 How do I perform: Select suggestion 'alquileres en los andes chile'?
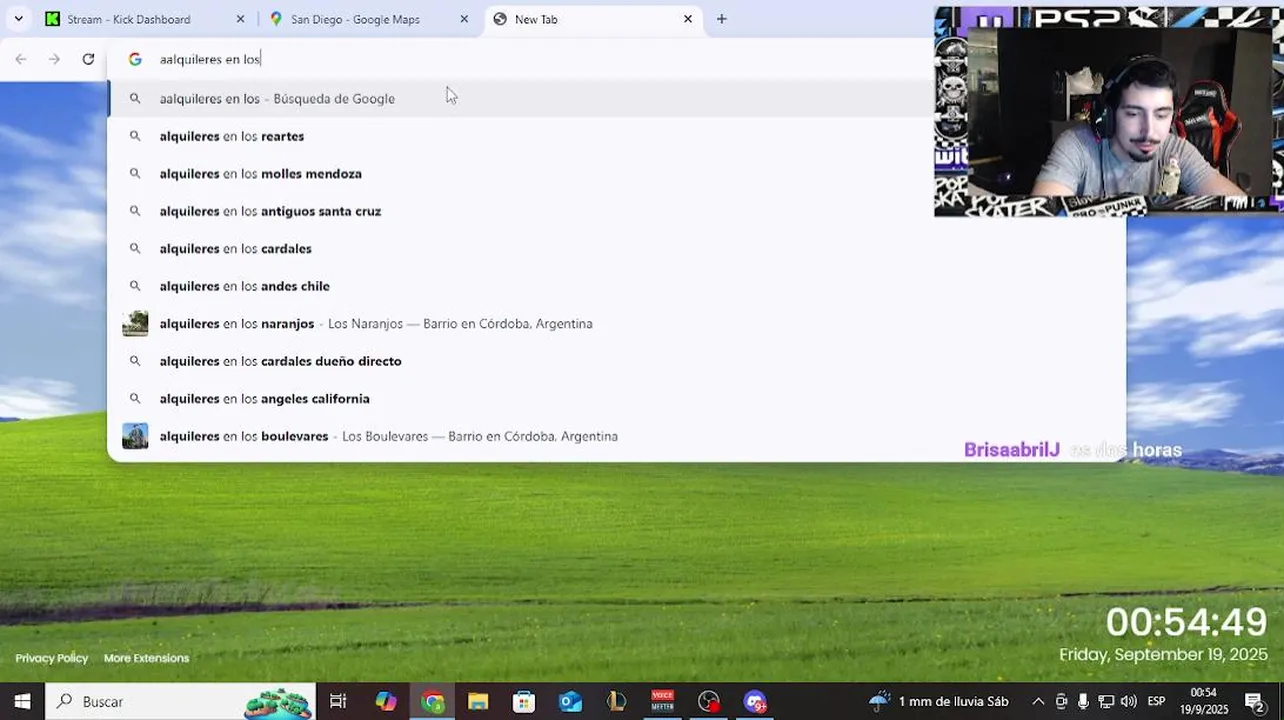616,286
